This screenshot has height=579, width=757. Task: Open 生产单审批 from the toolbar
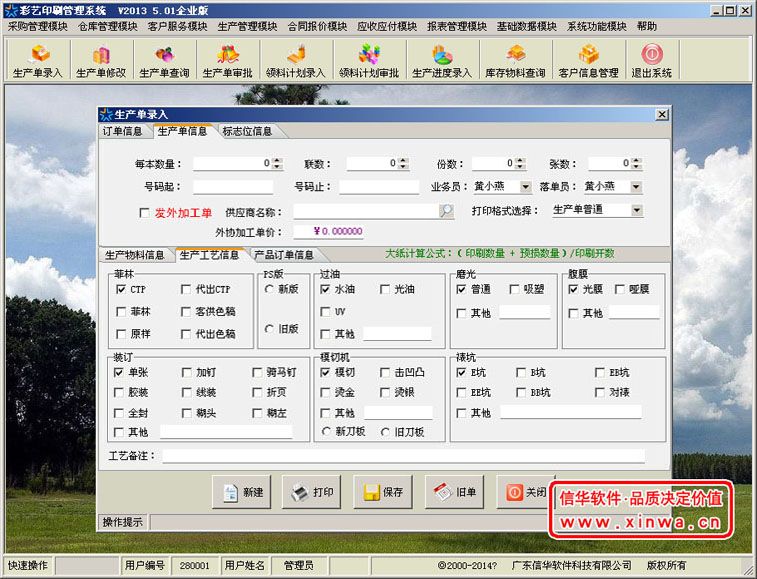tap(228, 60)
